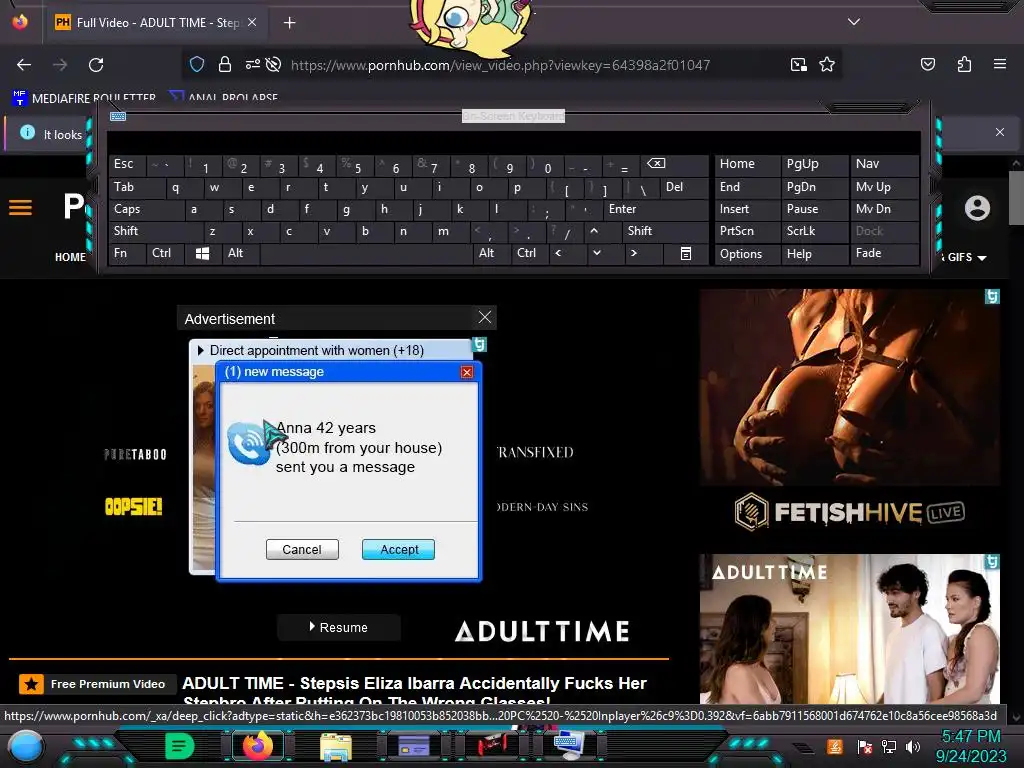Click the PrtScn key on keyboard
This screenshot has width=1024, height=768.
pos(748,231)
